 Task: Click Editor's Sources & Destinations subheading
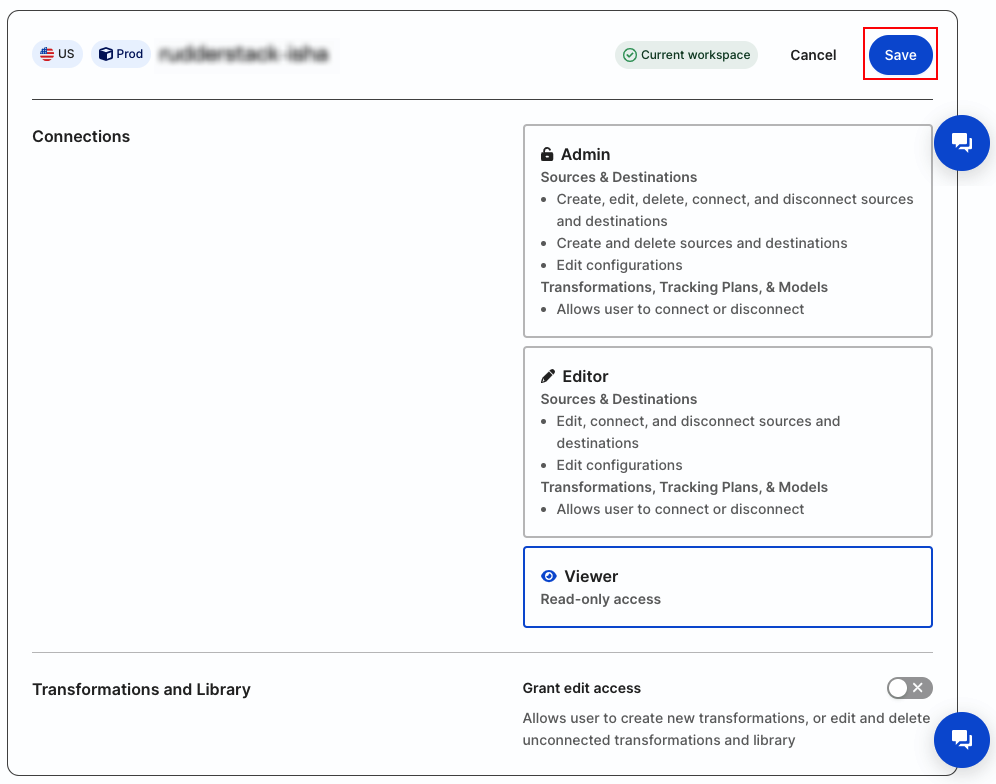click(618, 399)
